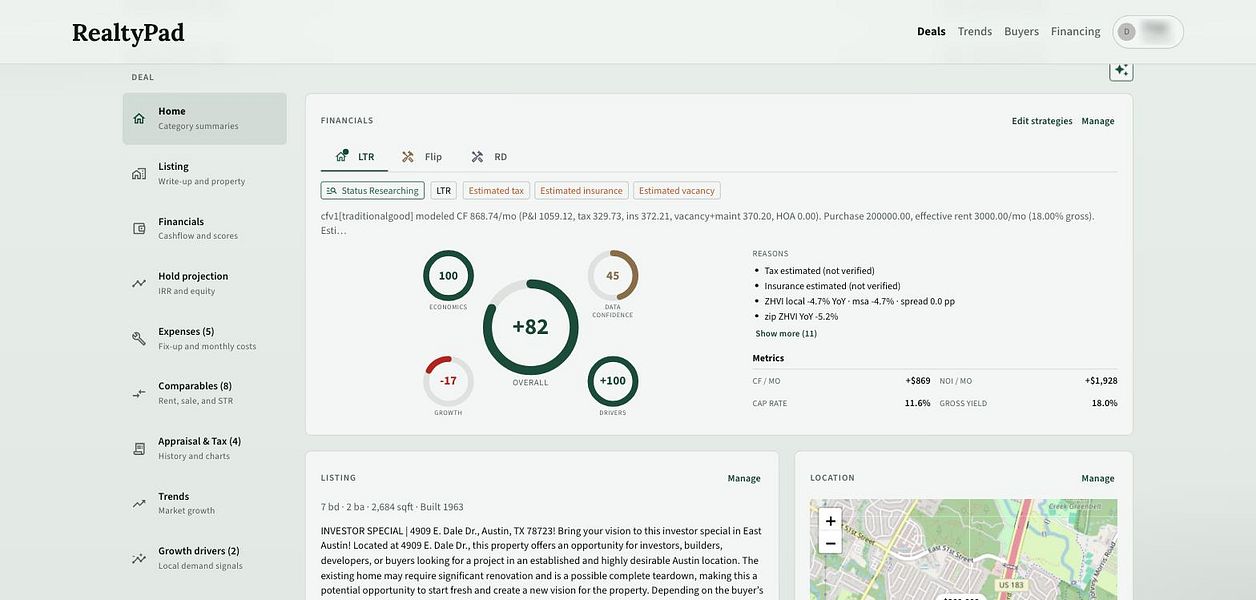Click the Hold projection chart icon

pos(139,283)
